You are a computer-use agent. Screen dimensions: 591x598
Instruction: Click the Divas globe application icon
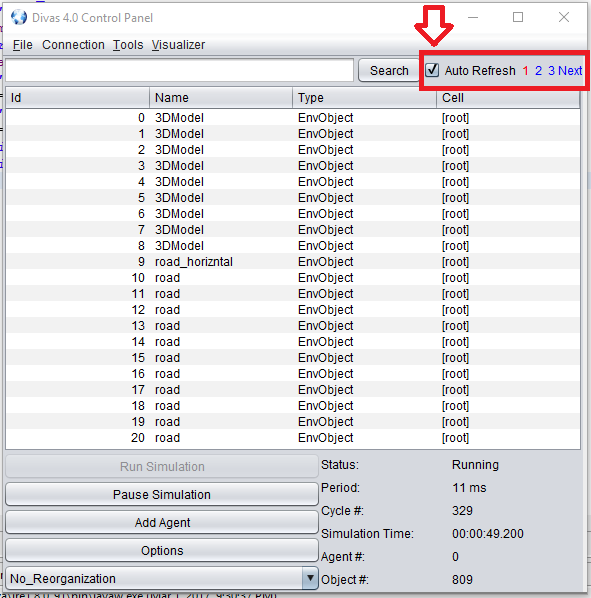[x=19, y=18]
